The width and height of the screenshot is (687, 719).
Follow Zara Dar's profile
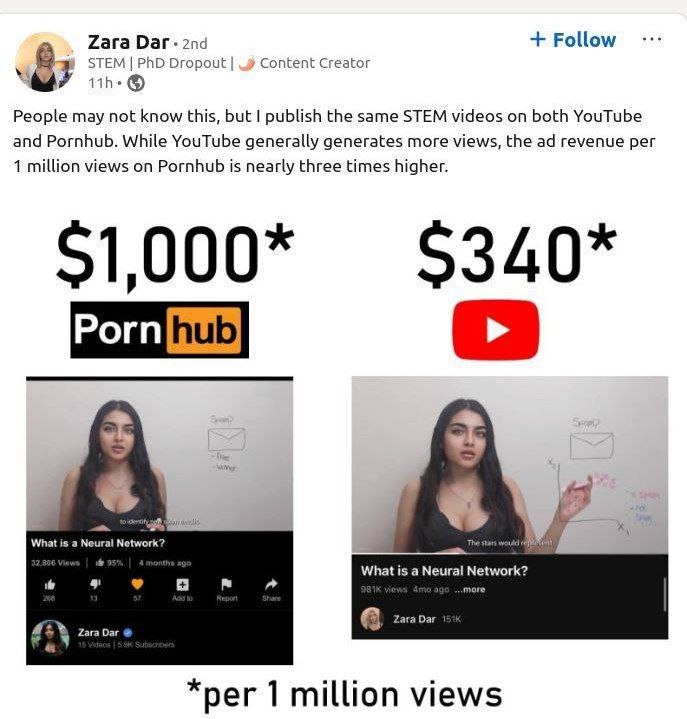click(x=572, y=40)
